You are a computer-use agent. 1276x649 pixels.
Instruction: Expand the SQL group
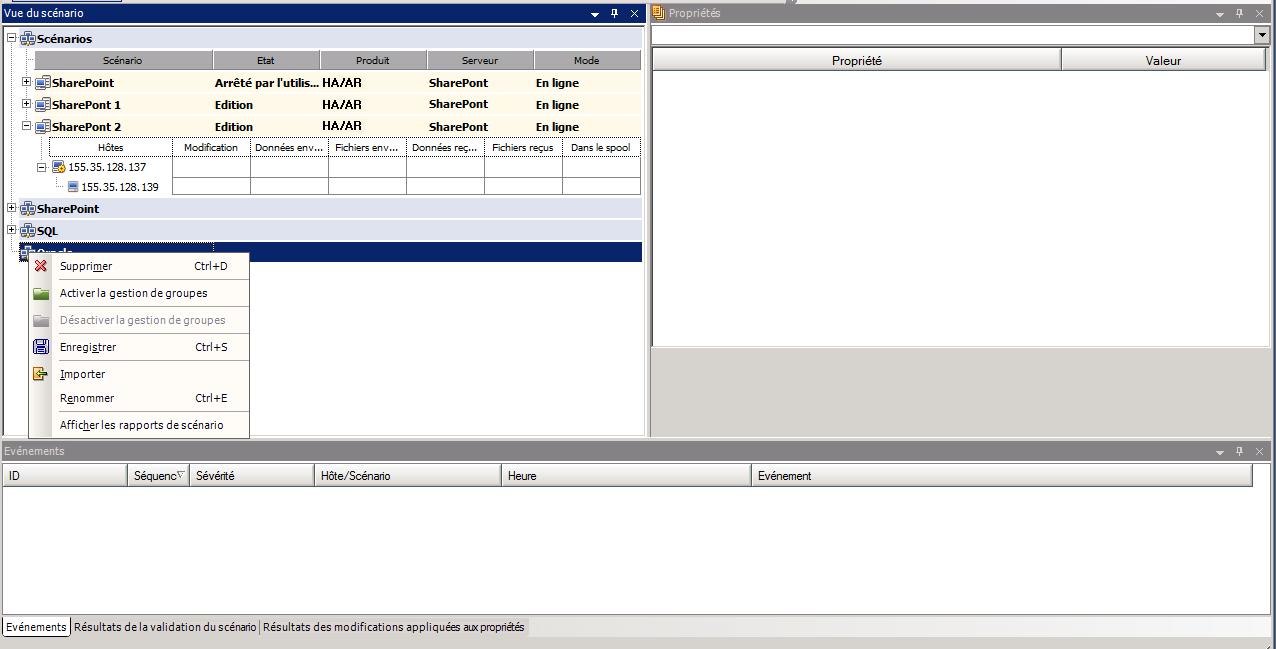pos(12,231)
